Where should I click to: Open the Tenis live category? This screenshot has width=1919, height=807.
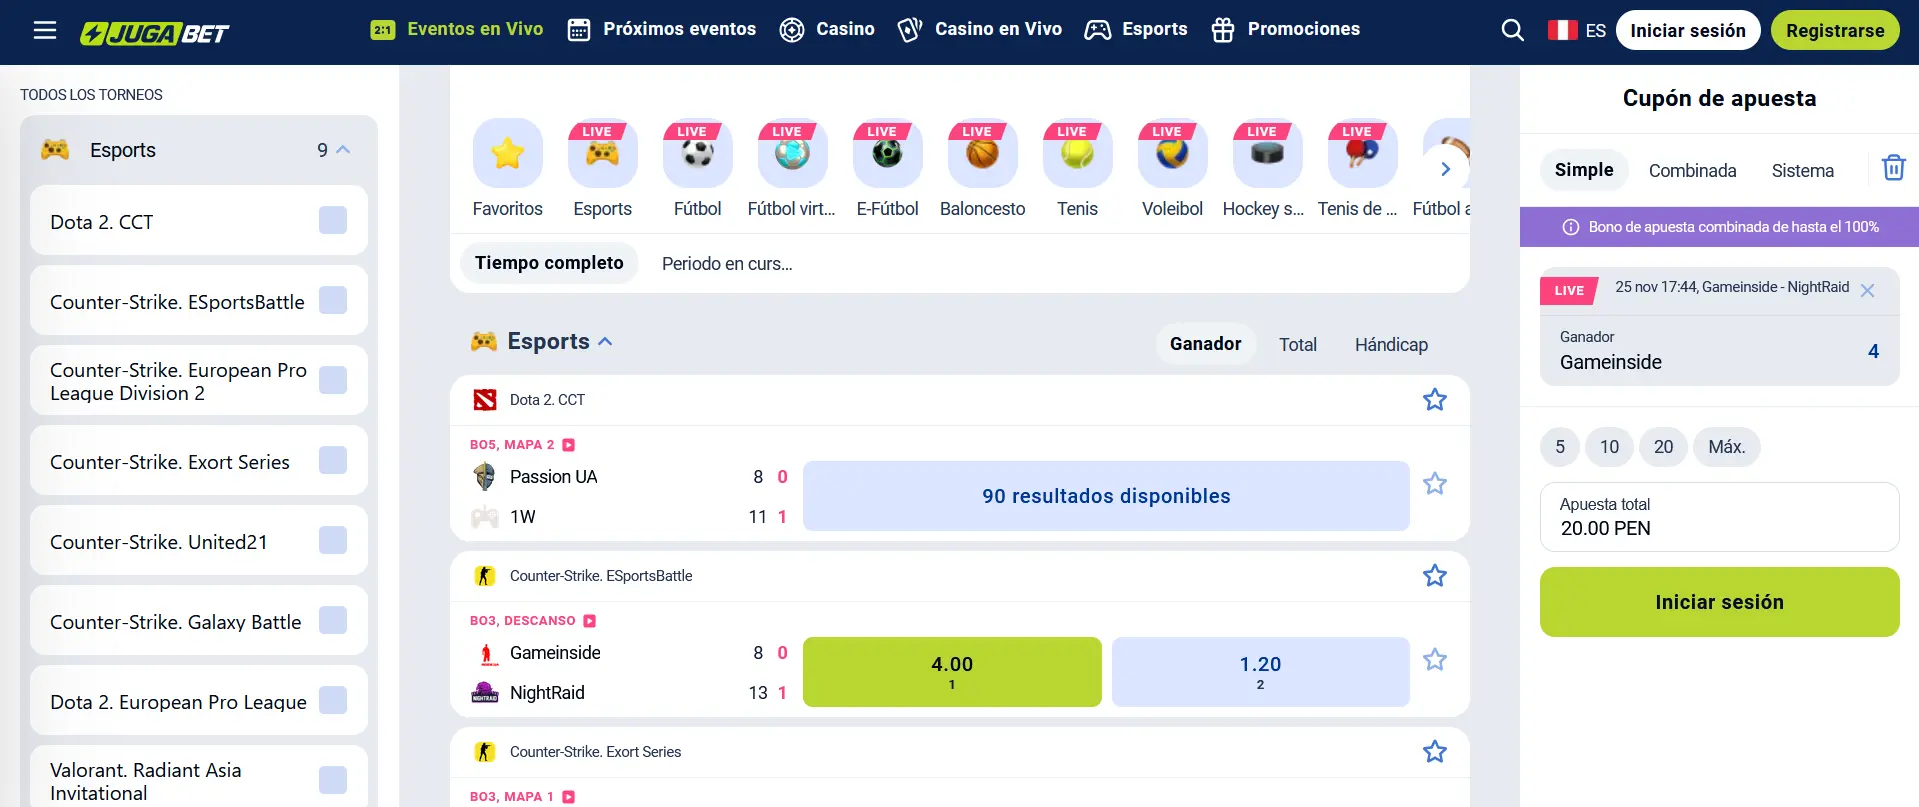pos(1076,154)
